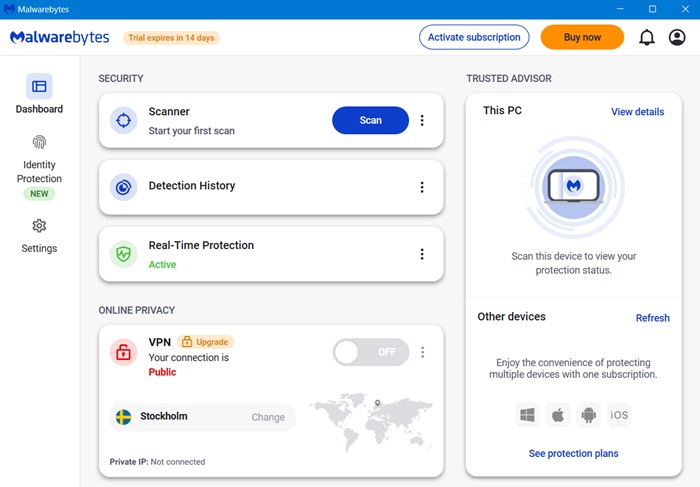This screenshot has width=700, height=487.
Task: Open Detection History three-dot options menu
Action: pos(422,187)
